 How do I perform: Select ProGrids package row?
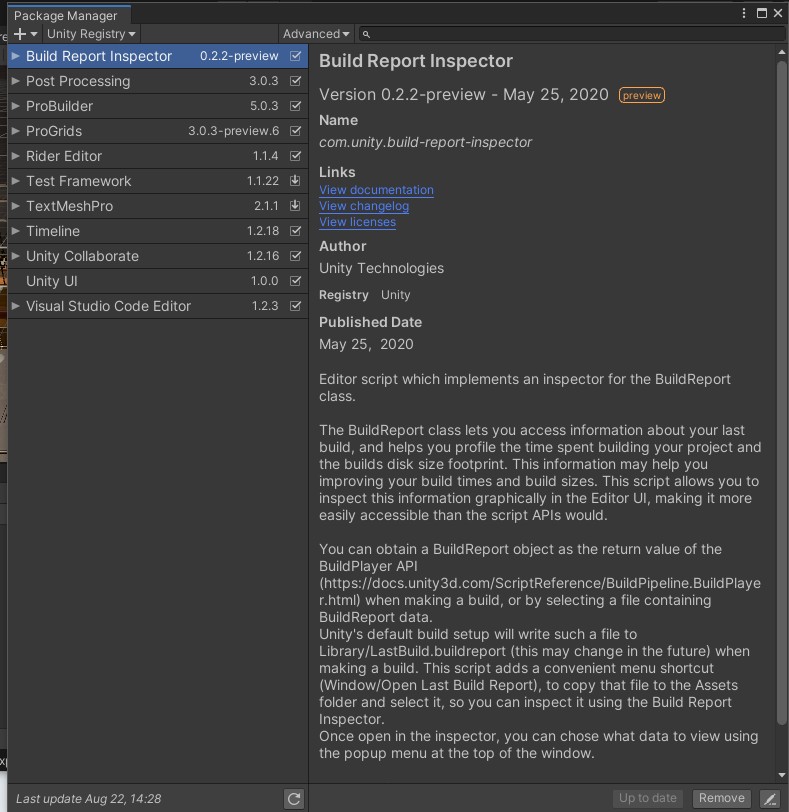pos(158,131)
